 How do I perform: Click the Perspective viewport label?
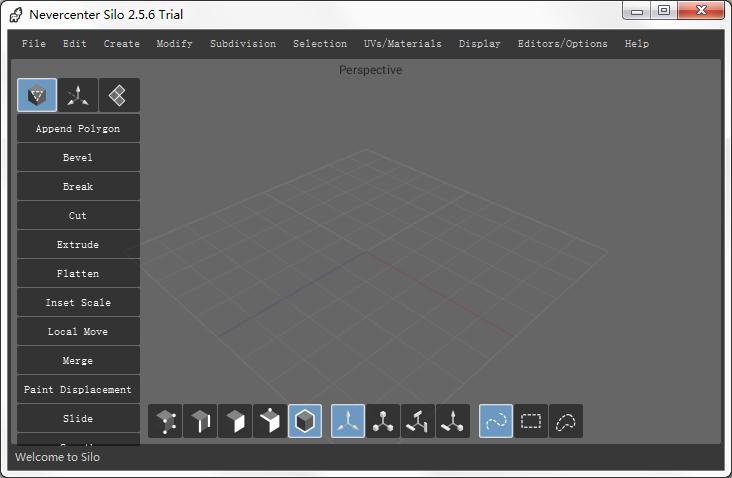click(x=370, y=70)
